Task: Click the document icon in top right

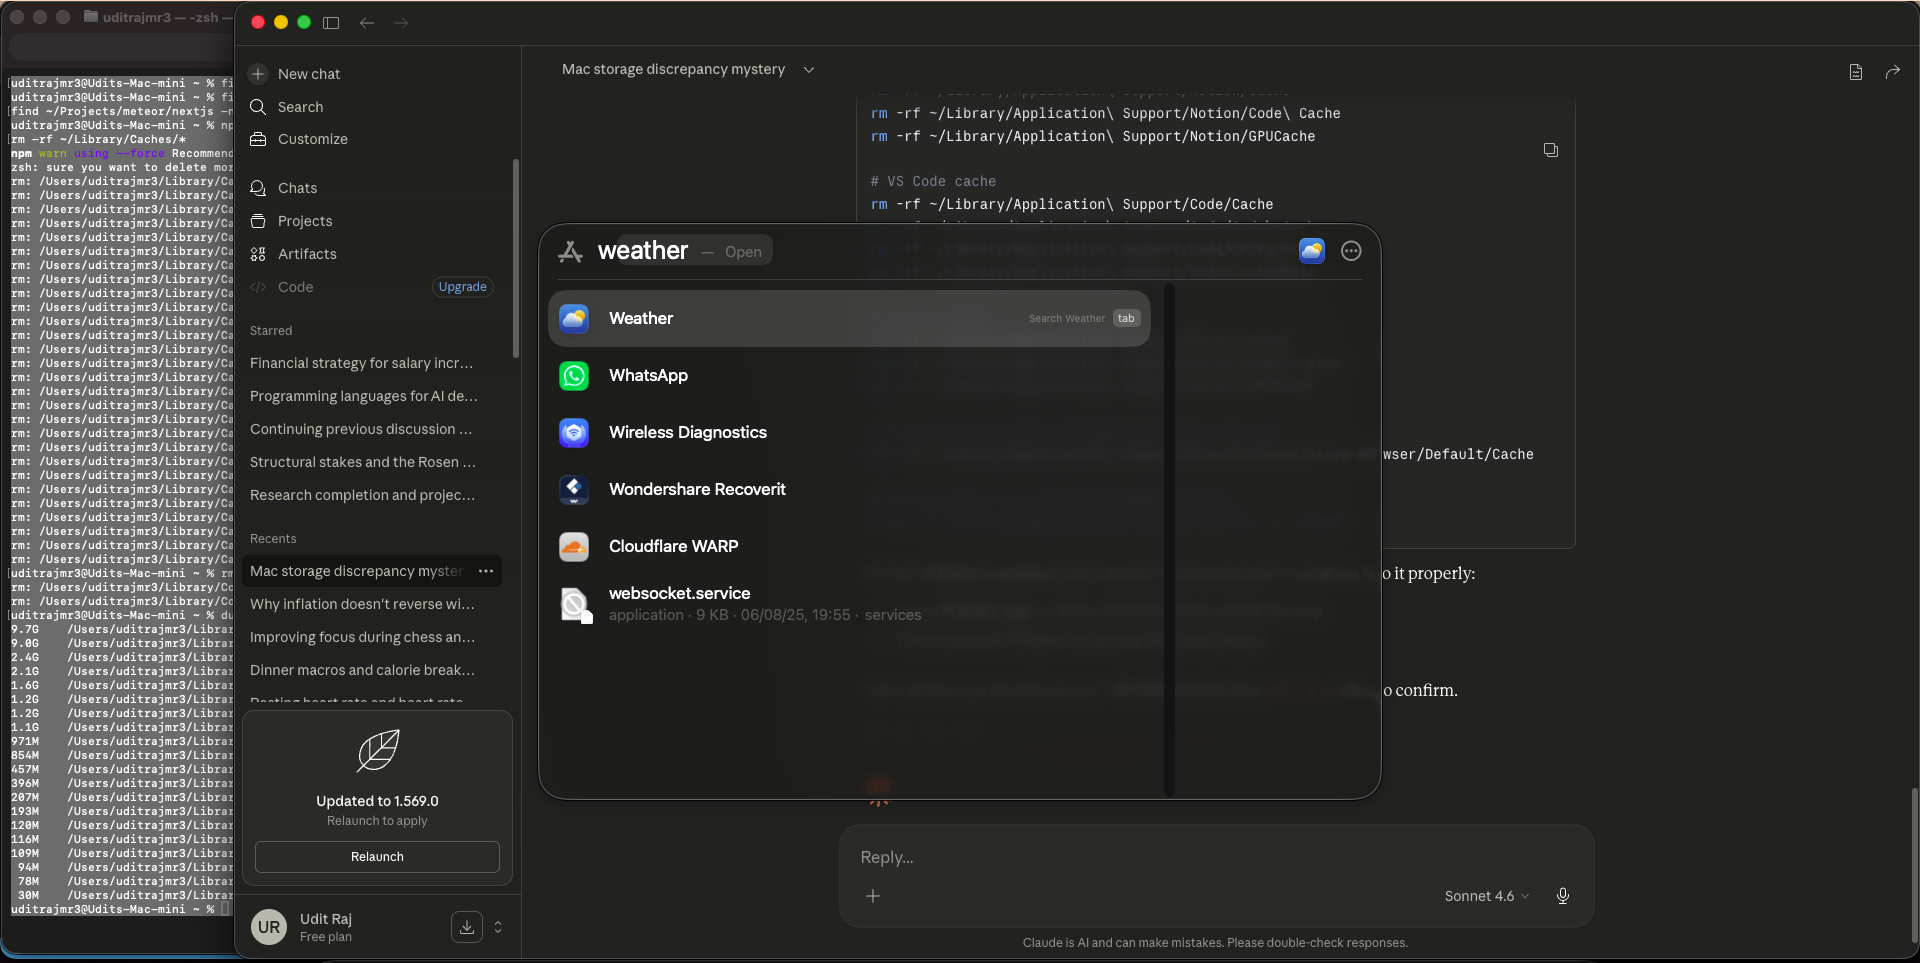Action: 1855,72
